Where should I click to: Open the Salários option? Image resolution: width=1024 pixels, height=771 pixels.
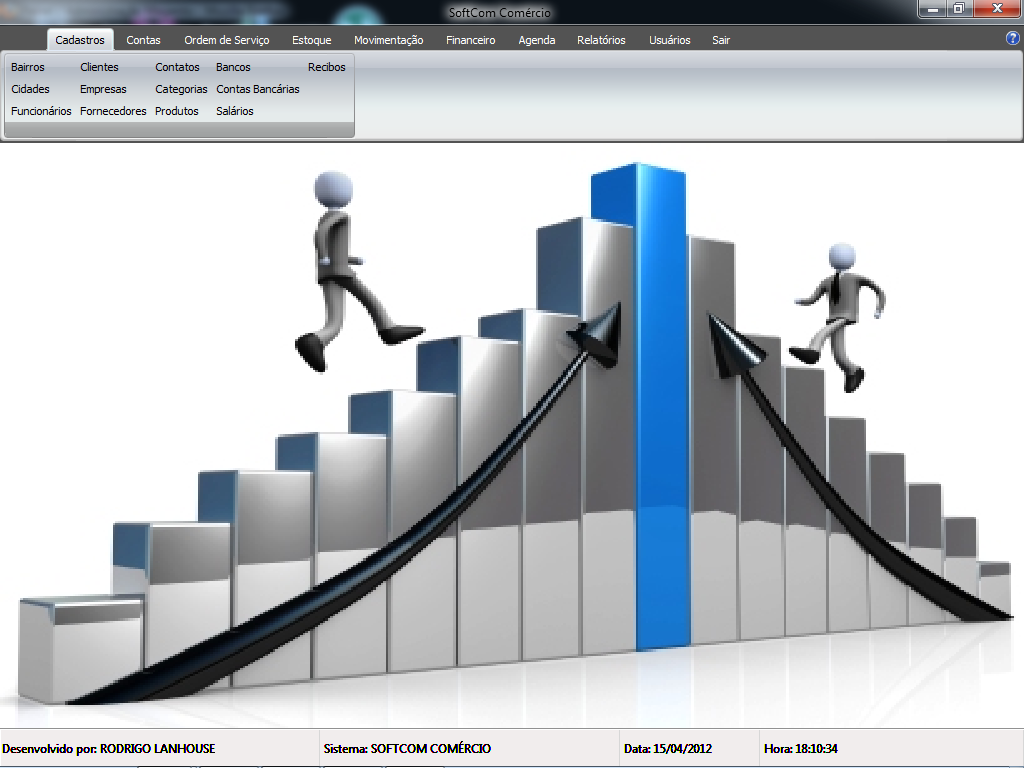(x=235, y=111)
